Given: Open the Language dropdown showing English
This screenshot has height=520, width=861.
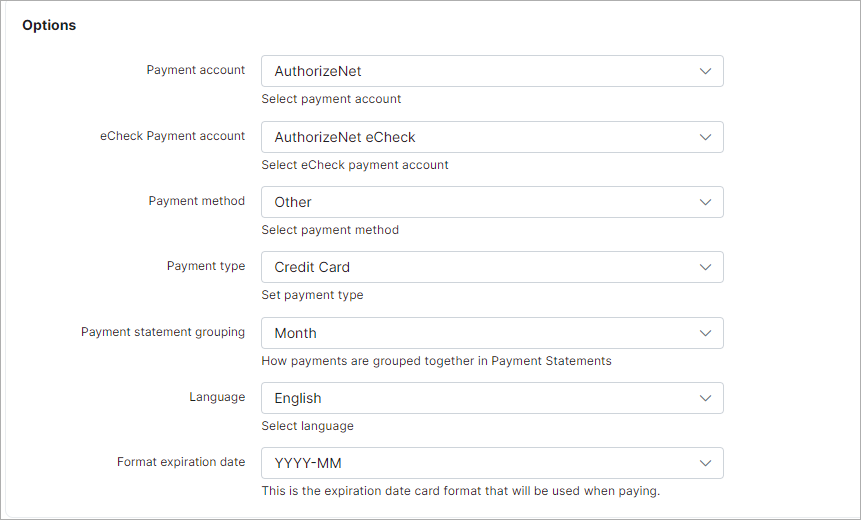Looking at the screenshot, I should tap(492, 398).
